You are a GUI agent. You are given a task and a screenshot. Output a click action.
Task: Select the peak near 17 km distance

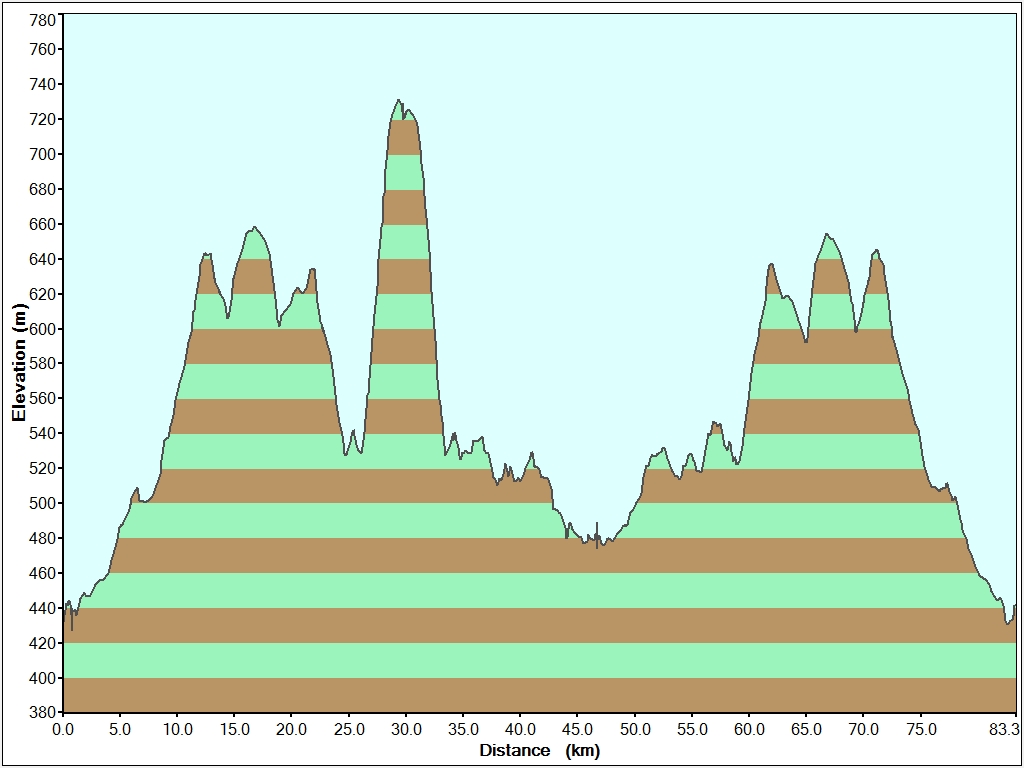tap(255, 228)
